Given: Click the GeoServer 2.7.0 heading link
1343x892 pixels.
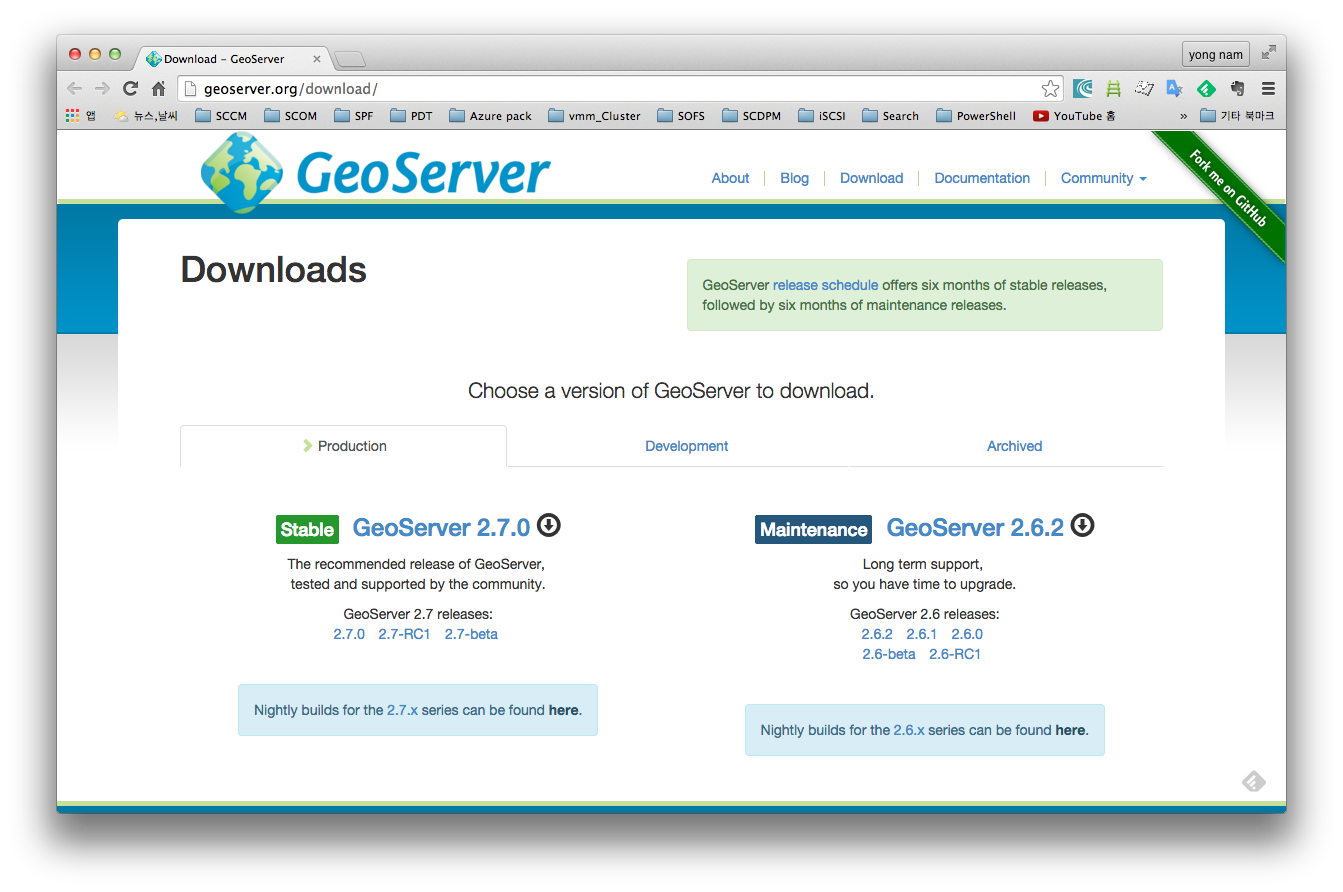Looking at the screenshot, I should (x=441, y=527).
